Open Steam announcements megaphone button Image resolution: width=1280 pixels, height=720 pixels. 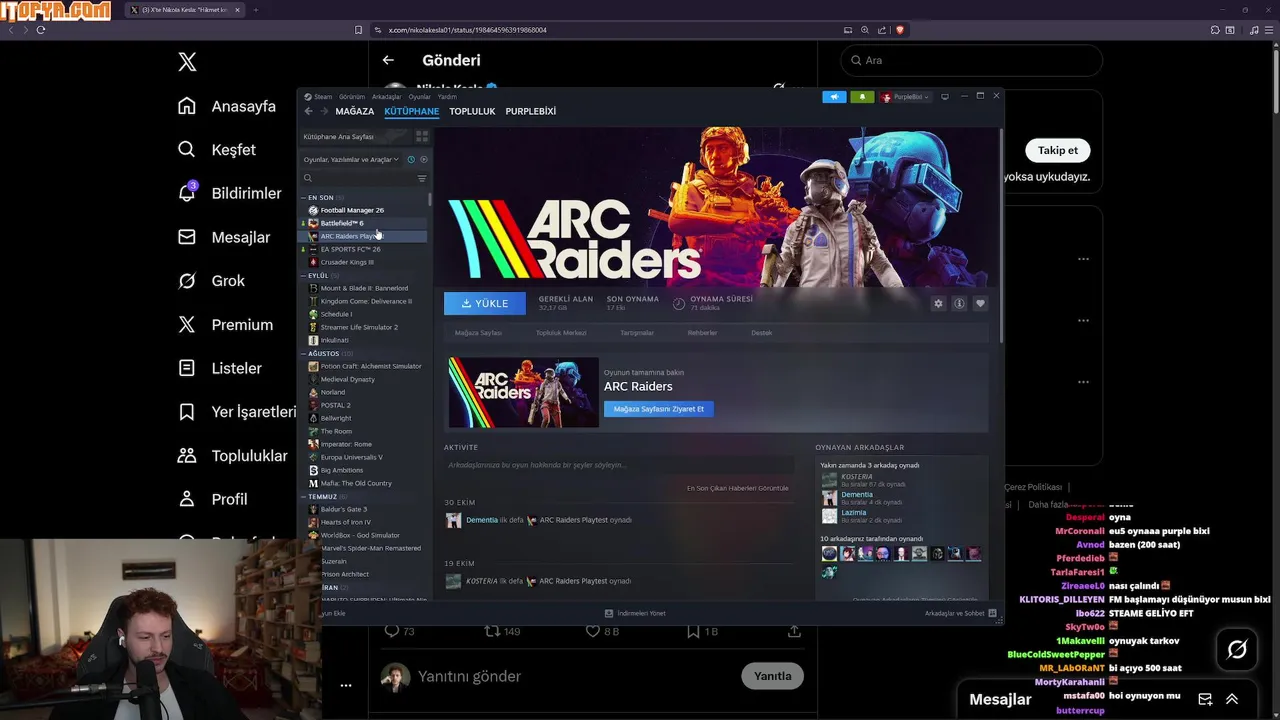click(834, 97)
